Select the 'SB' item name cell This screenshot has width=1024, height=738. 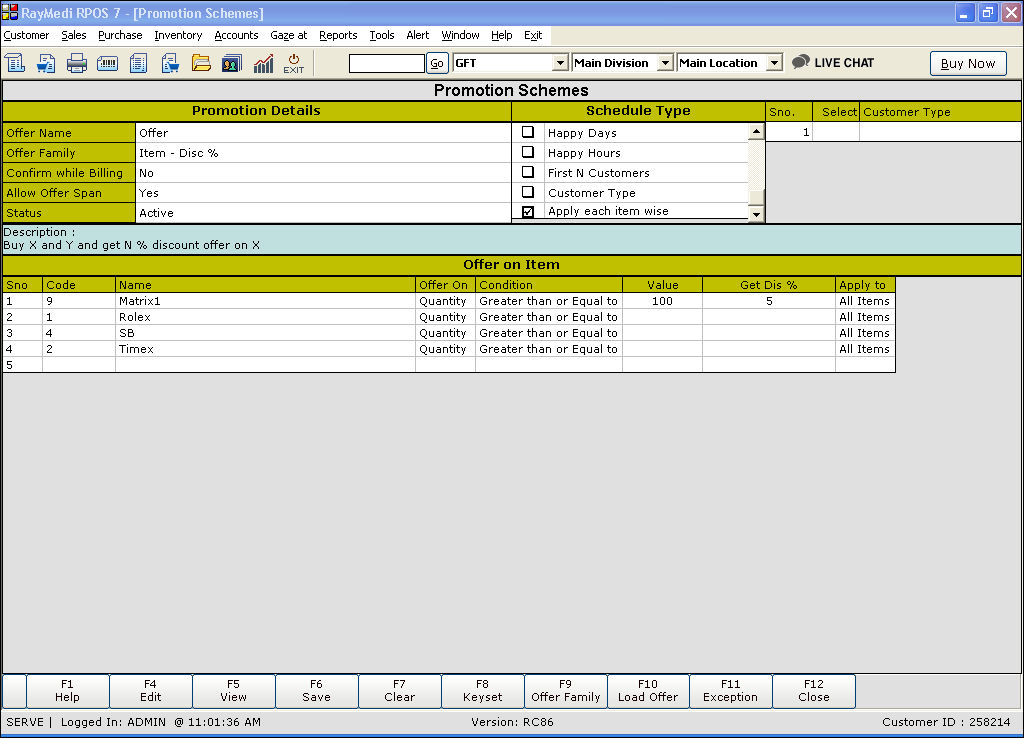tap(265, 333)
